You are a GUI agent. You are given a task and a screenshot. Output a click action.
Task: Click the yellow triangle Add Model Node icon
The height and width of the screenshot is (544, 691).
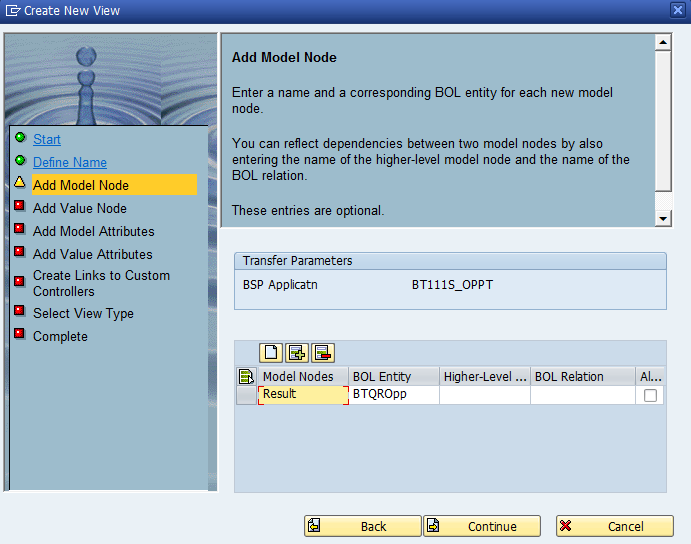click(20, 182)
